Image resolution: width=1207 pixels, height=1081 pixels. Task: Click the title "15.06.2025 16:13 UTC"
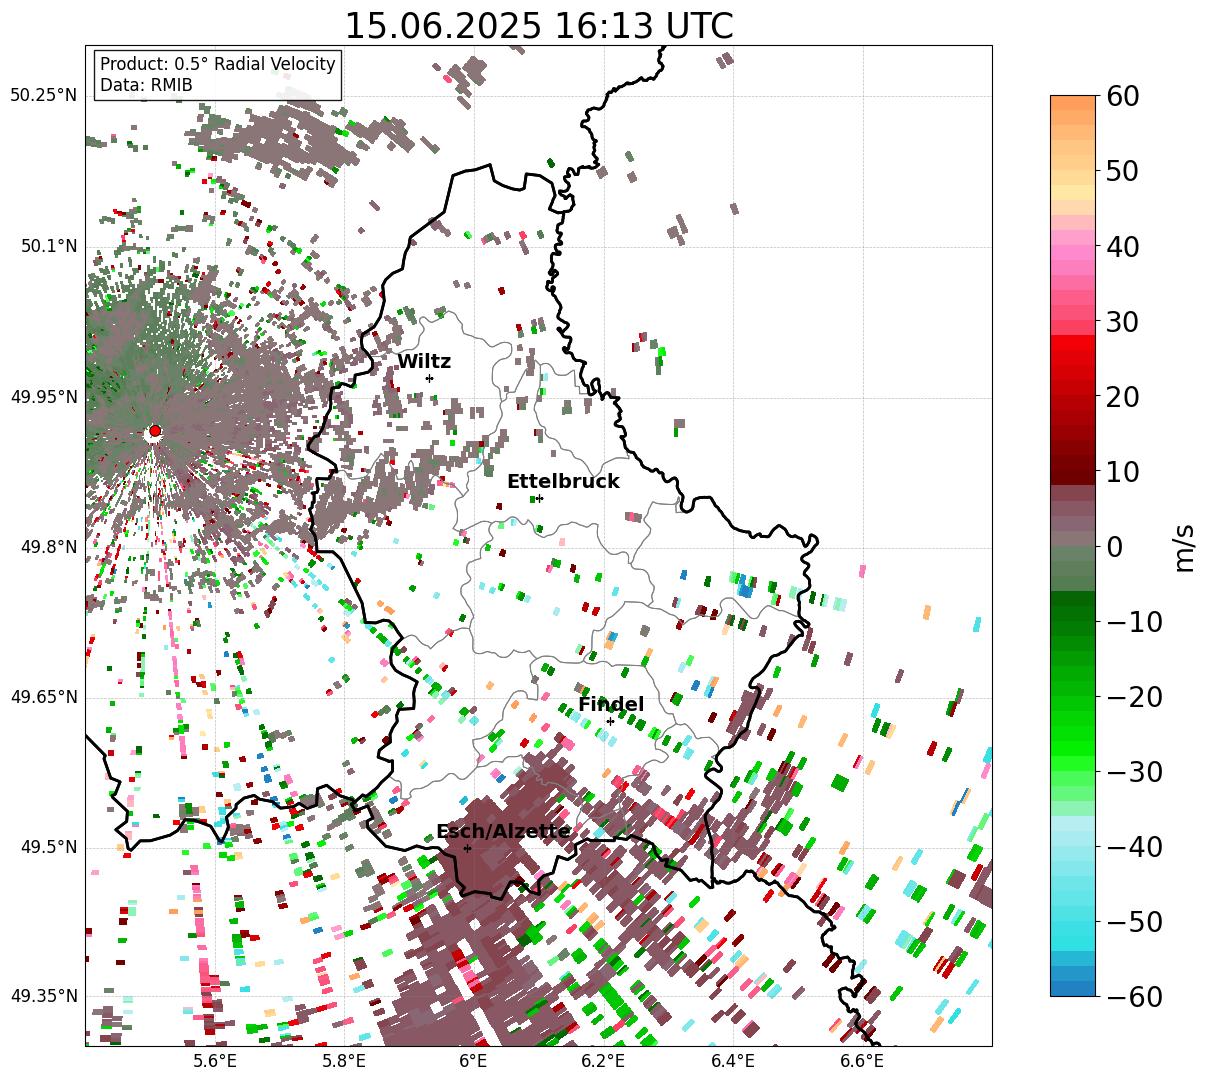click(538, 25)
